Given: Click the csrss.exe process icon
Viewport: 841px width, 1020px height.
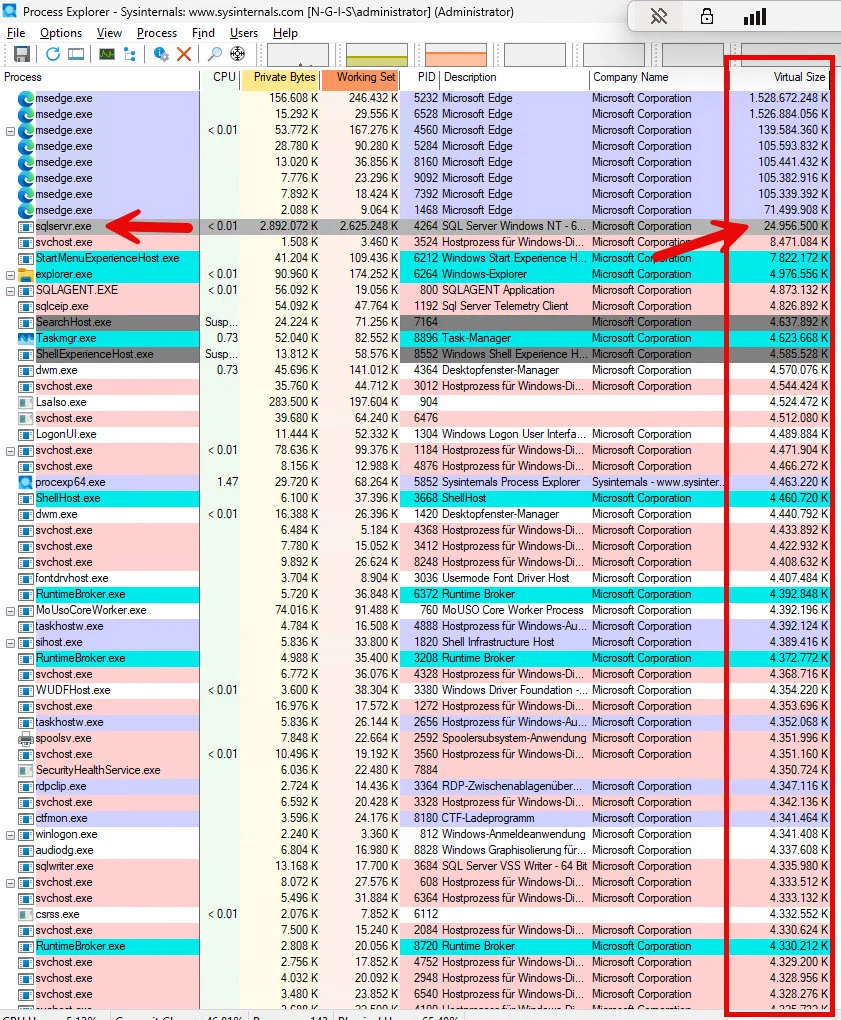Looking at the screenshot, I should 25,914.
